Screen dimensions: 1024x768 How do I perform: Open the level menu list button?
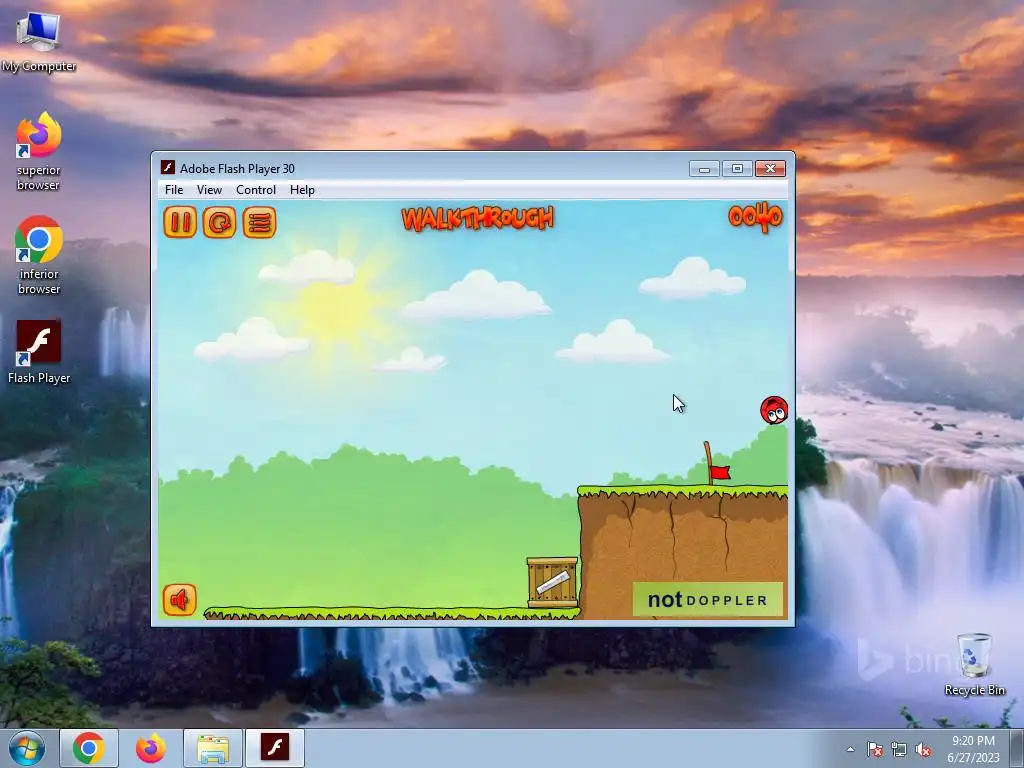259,222
